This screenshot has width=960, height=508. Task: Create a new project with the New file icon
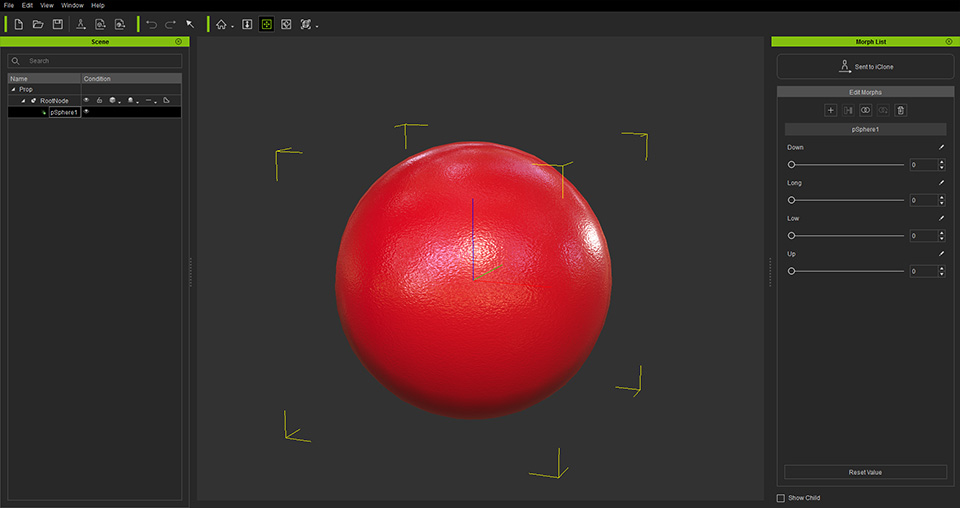[x=18, y=24]
